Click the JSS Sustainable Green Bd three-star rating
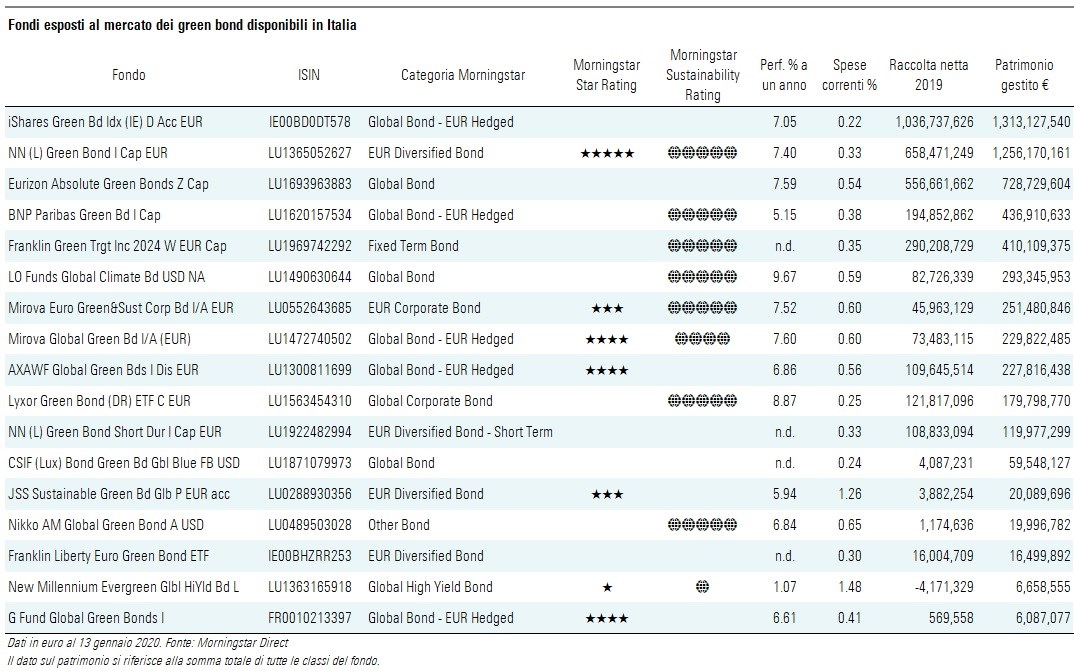 pyautogui.click(x=606, y=494)
